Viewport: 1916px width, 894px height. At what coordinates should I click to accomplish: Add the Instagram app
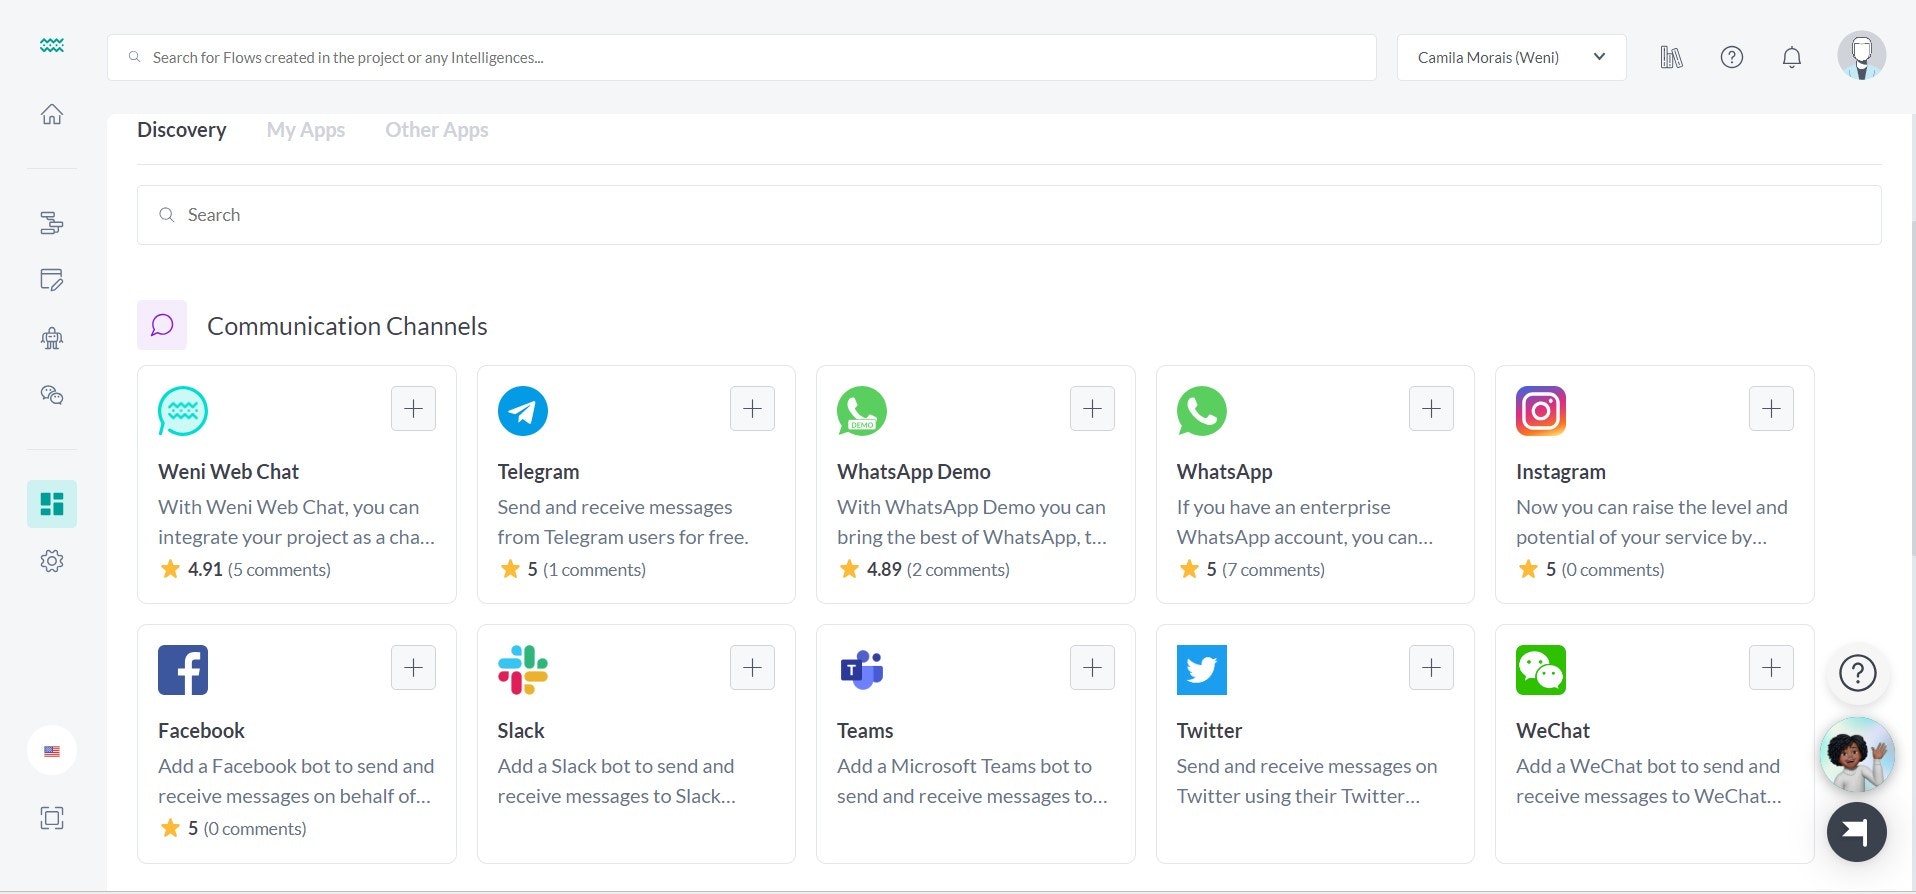pyautogui.click(x=1771, y=408)
